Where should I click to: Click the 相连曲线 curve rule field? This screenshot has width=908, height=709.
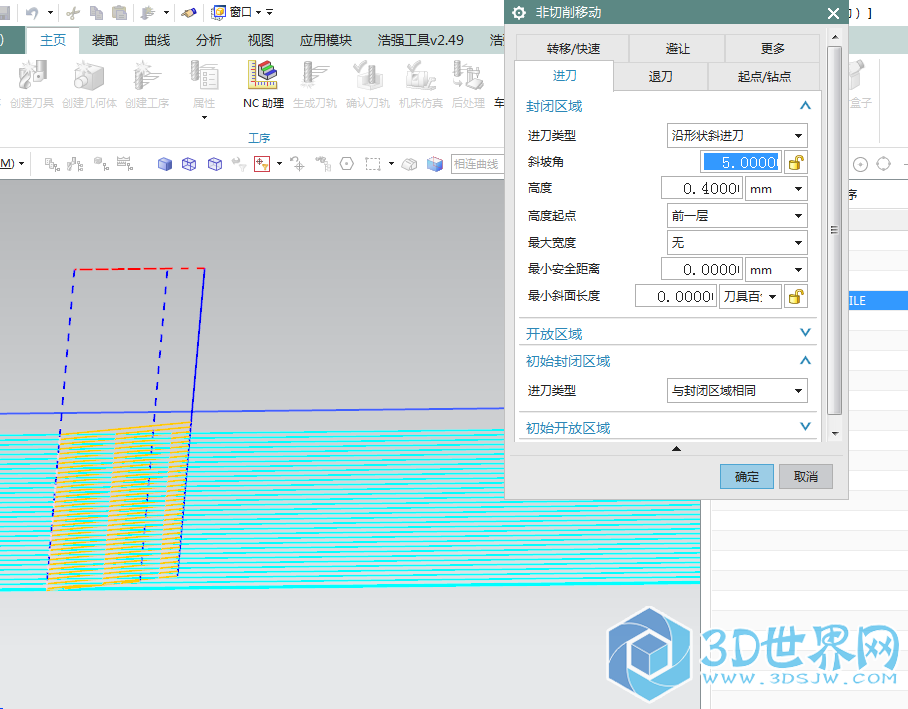click(477, 164)
